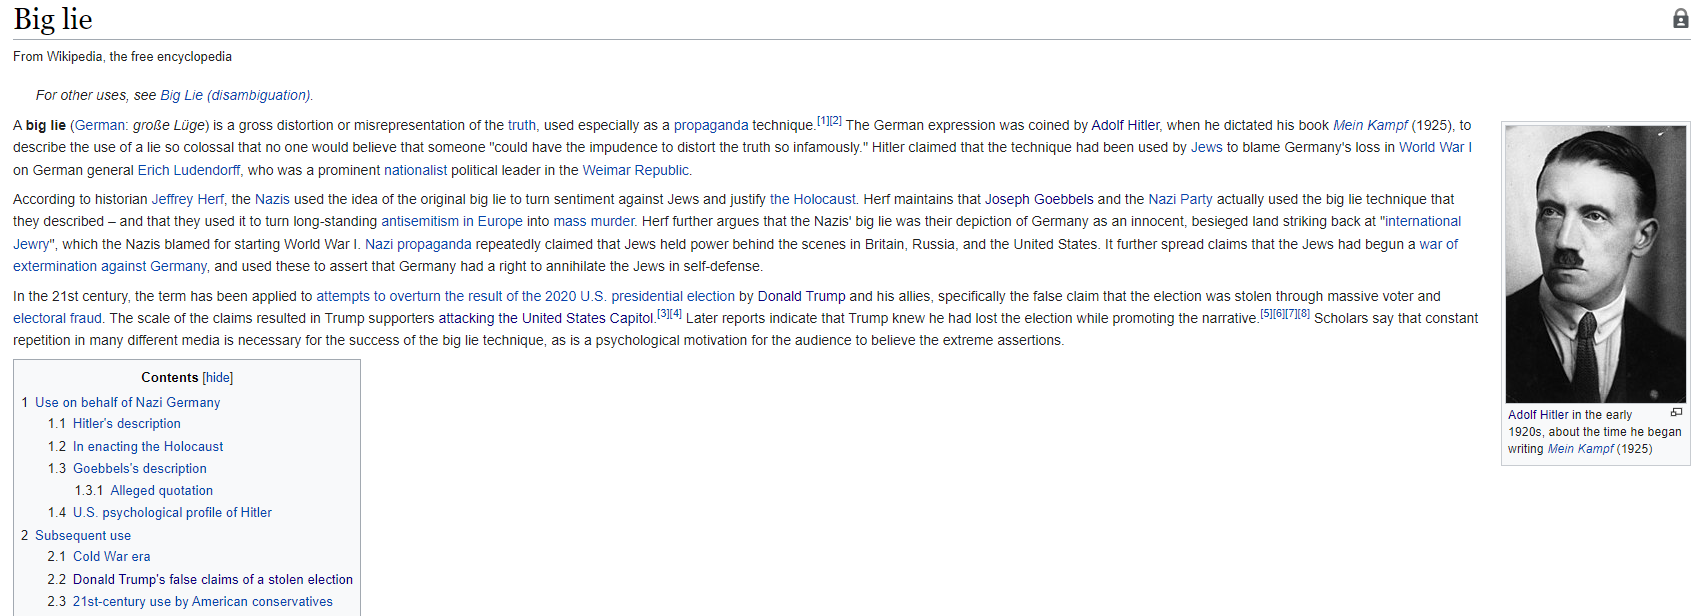Open the propaganda link before the word technique

click(x=711, y=125)
